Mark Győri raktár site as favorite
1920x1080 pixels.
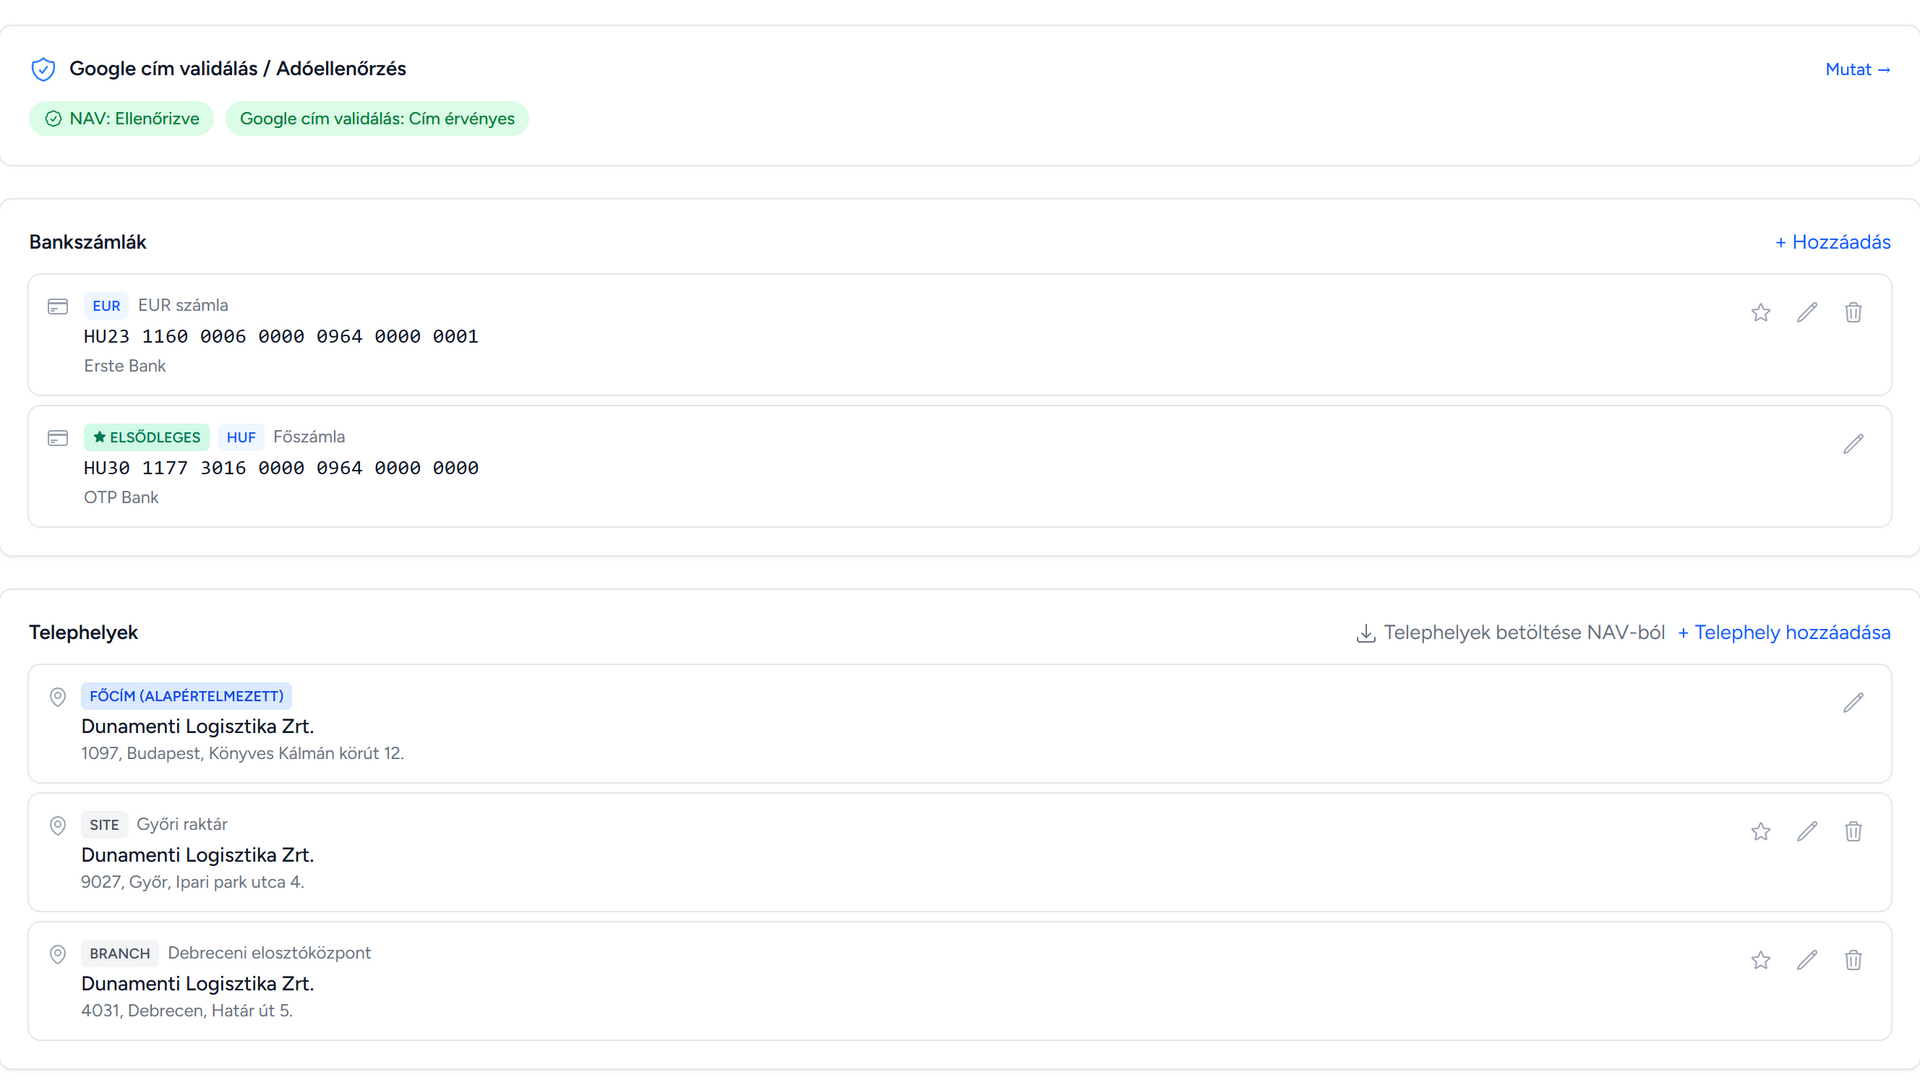(1761, 832)
